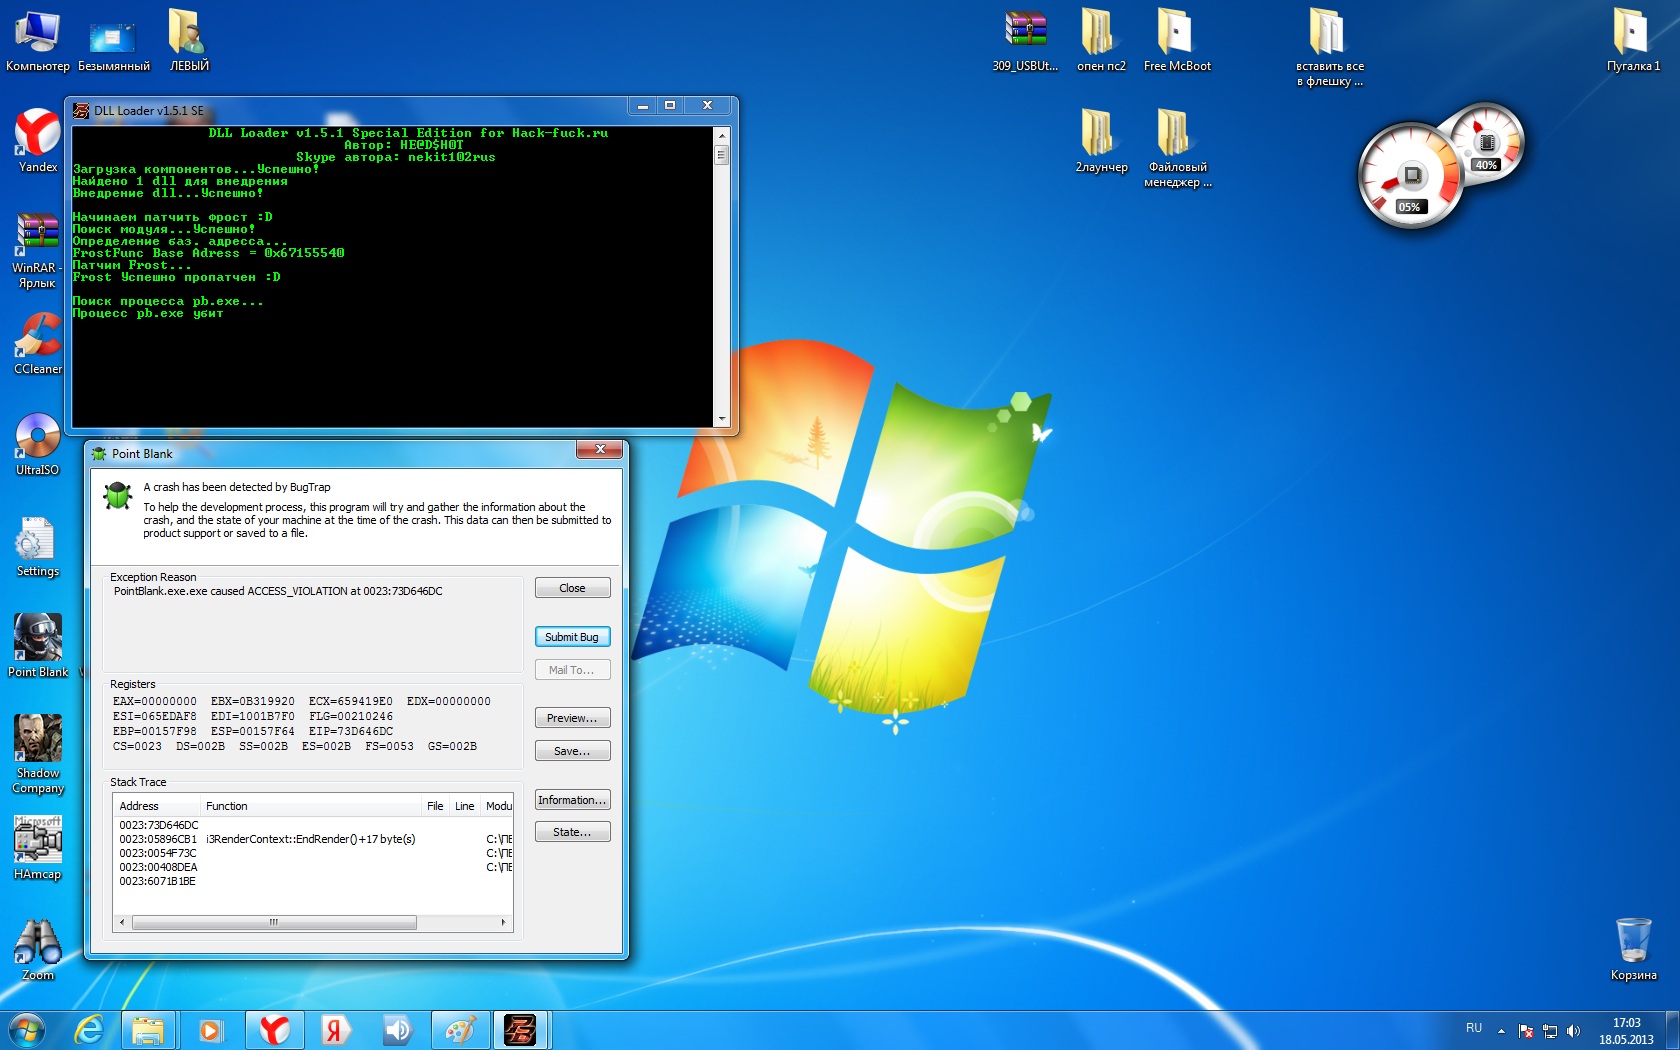Click the Submit Bug button

coord(572,637)
